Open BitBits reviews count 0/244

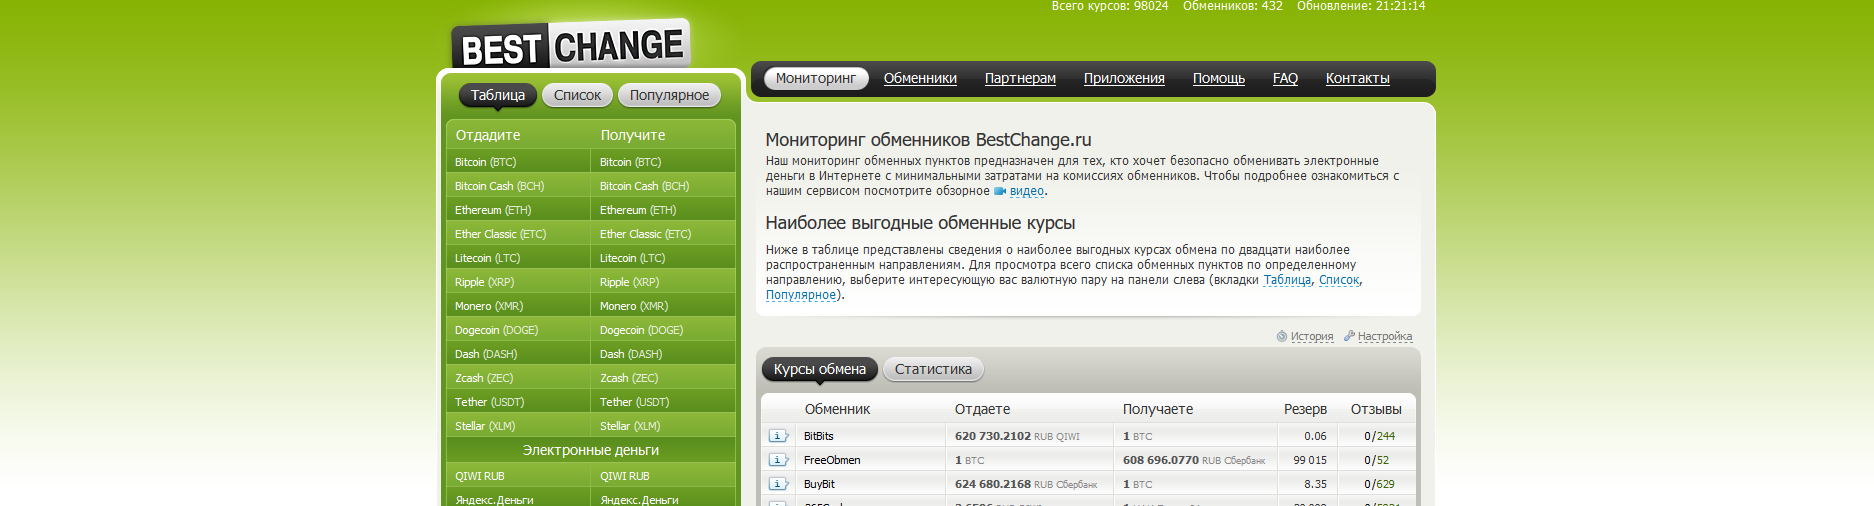tap(1379, 436)
